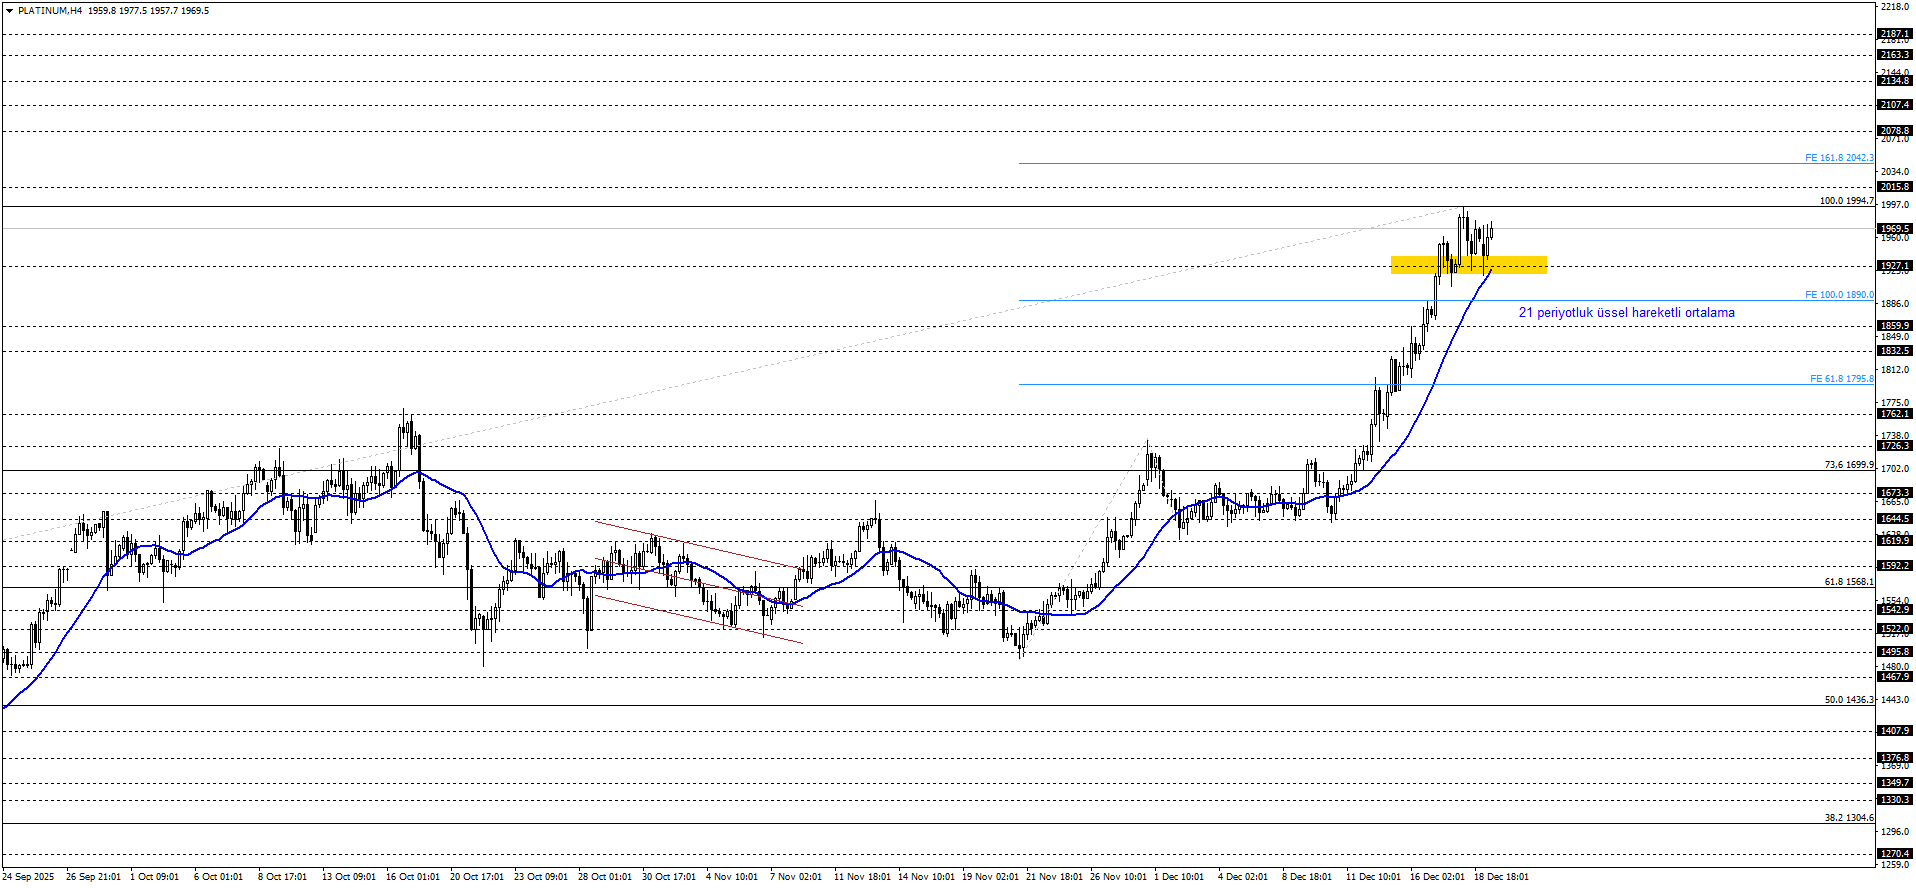Click the 2187.1 price level tag
Image resolution: width=1916 pixels, height=888 pixels.
[x=1894, y=34]
